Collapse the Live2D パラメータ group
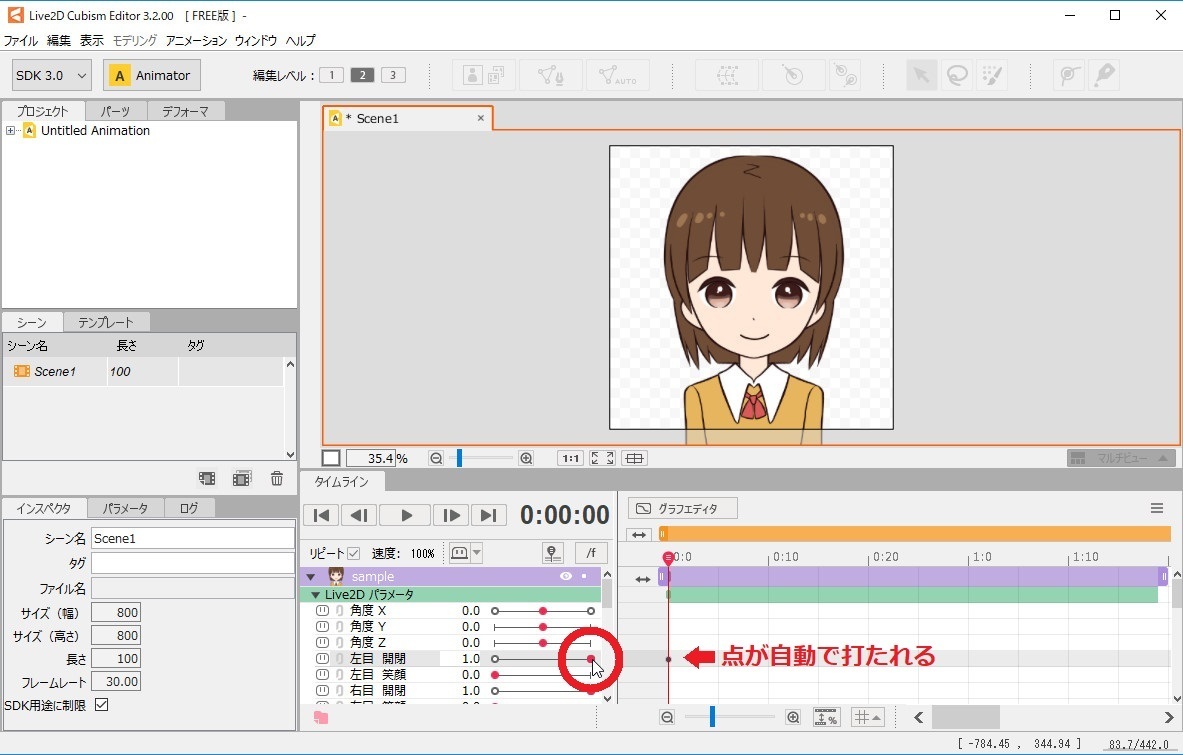1183x755 pixels. tap(315, 595)
